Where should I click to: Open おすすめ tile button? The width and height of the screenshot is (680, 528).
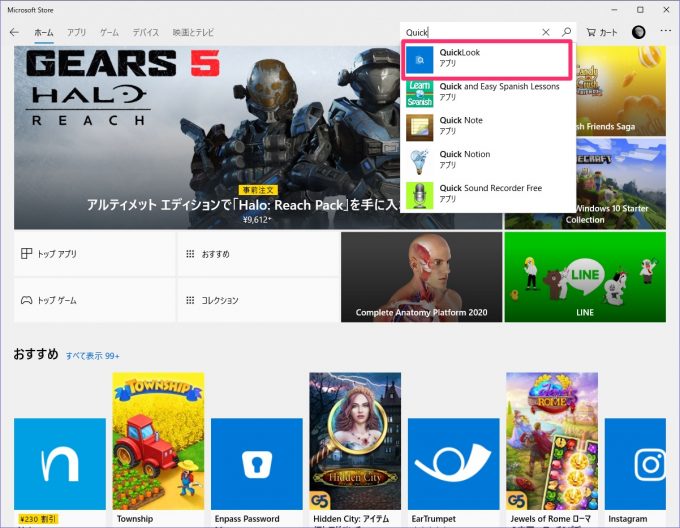point(258,254)
